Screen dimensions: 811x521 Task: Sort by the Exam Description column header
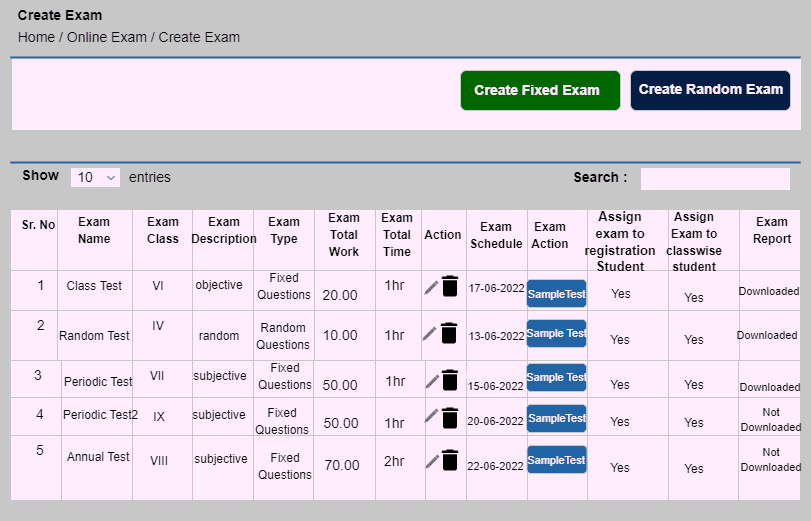click(x=223, y=230)
